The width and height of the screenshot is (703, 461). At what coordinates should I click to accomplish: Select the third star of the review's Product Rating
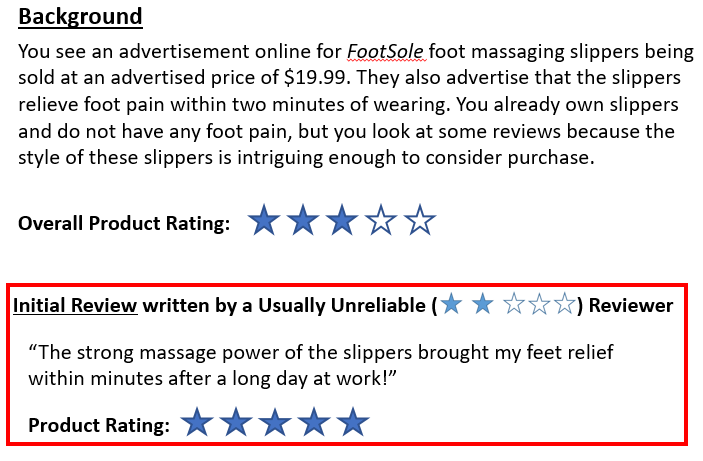273,424
